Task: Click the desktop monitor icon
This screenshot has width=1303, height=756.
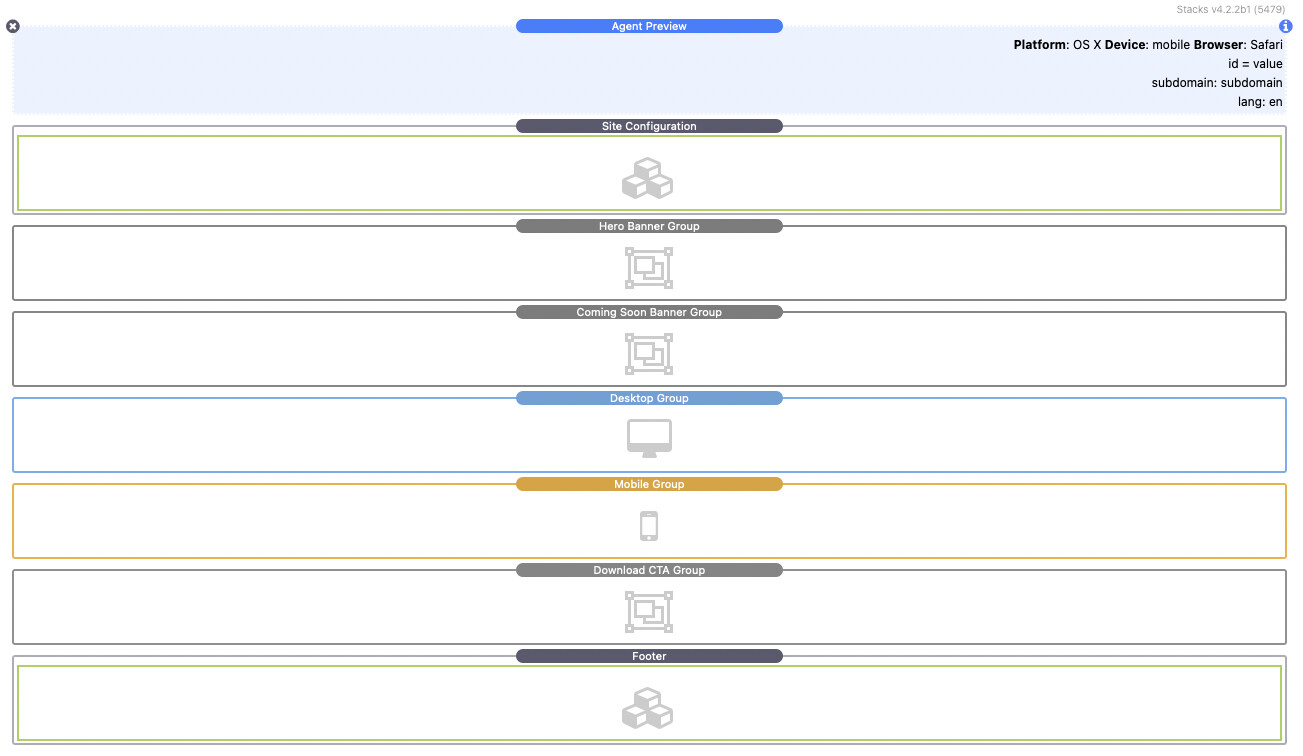Action: pyautogui.click(x=649, y=439)
